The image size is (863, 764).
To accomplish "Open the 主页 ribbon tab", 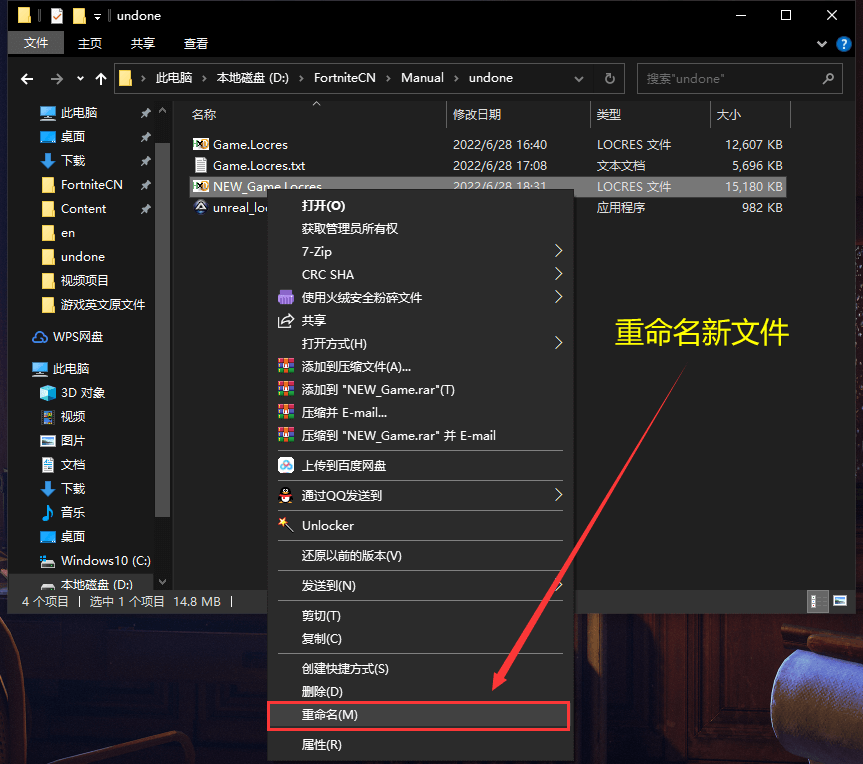I will 90,43.
